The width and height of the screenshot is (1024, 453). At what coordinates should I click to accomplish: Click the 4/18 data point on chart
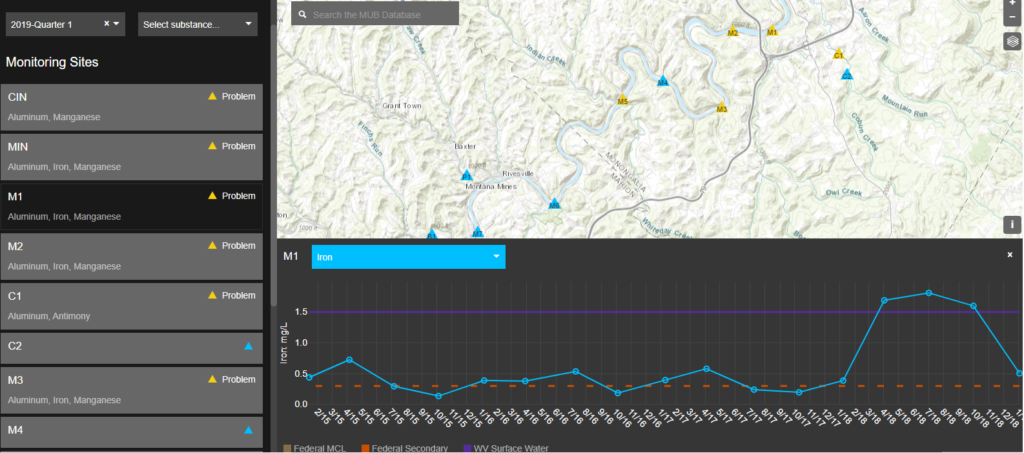(884, 300)
